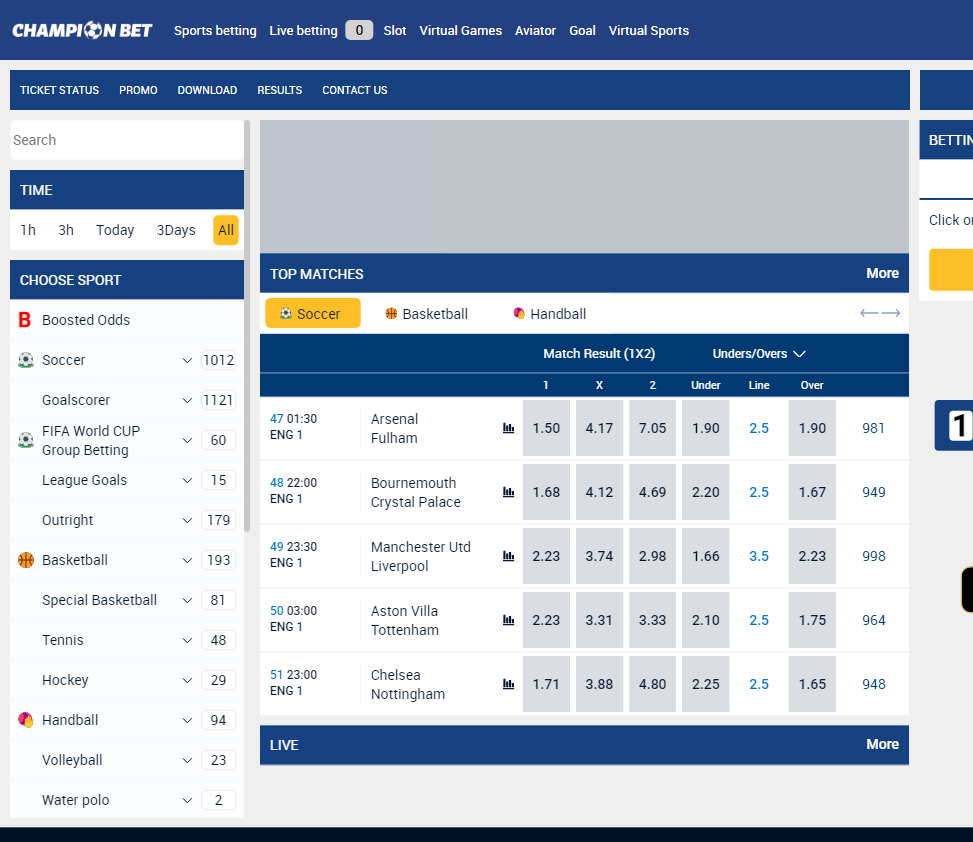The width and height of the screenshot is (973, 842).
Task: Click More in TOP MATCHES header
Action: click(882, 274)
